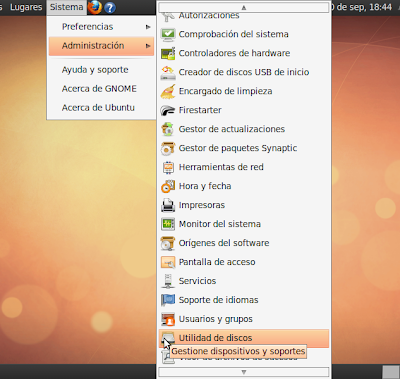Image resolution: width=400 pixels, height=379 pixels.
Task: Launch Firefox from the top panel icon
Action: pos(95,7)
